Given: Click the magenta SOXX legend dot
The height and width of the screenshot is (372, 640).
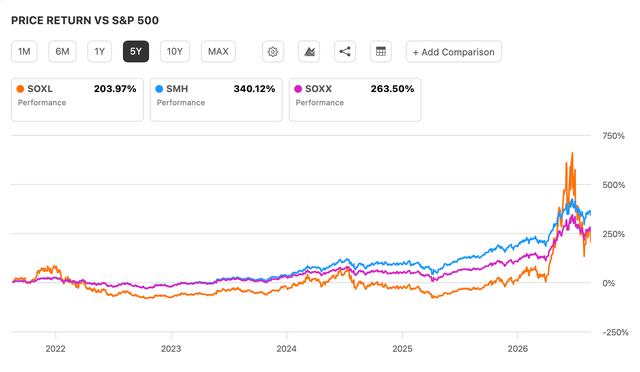Looking at the screenshot, I should [x=298, y=89].
